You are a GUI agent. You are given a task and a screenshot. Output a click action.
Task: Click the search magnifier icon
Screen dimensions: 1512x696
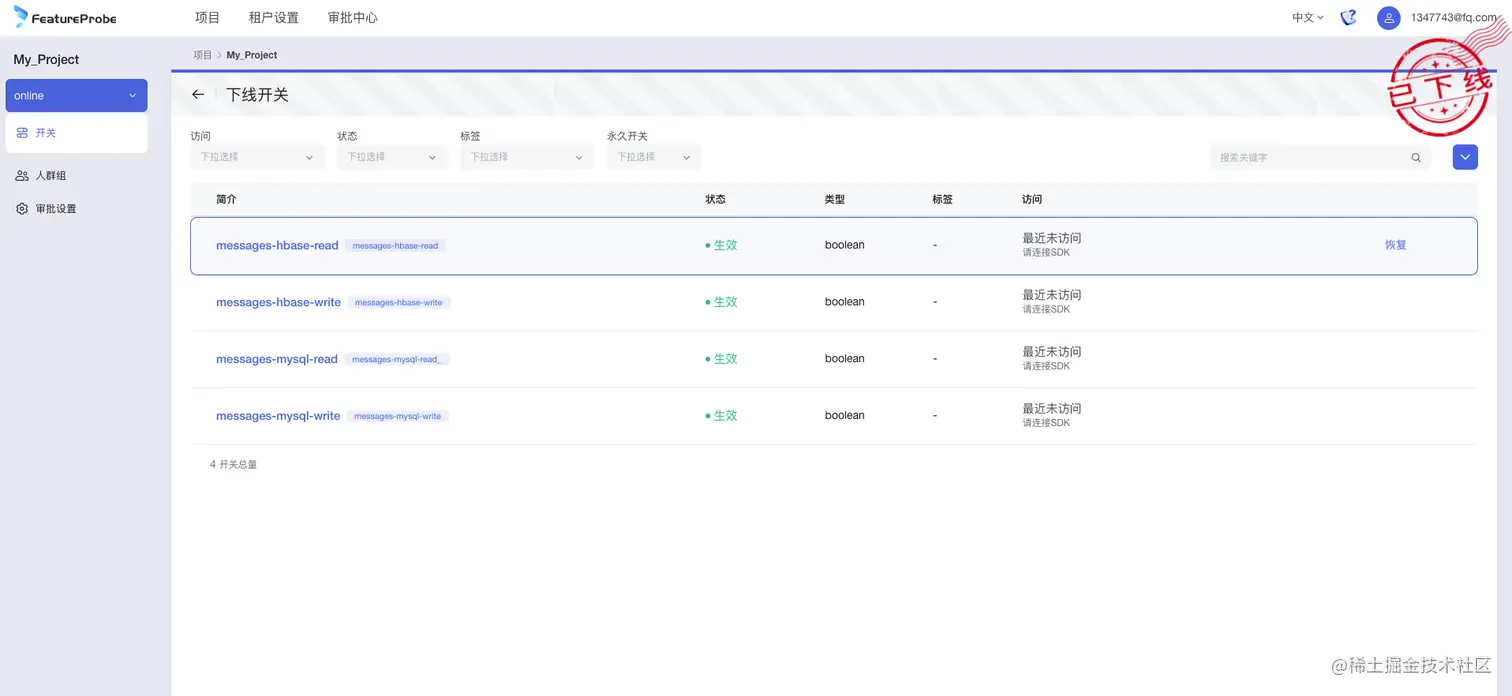coord(1416,157)
